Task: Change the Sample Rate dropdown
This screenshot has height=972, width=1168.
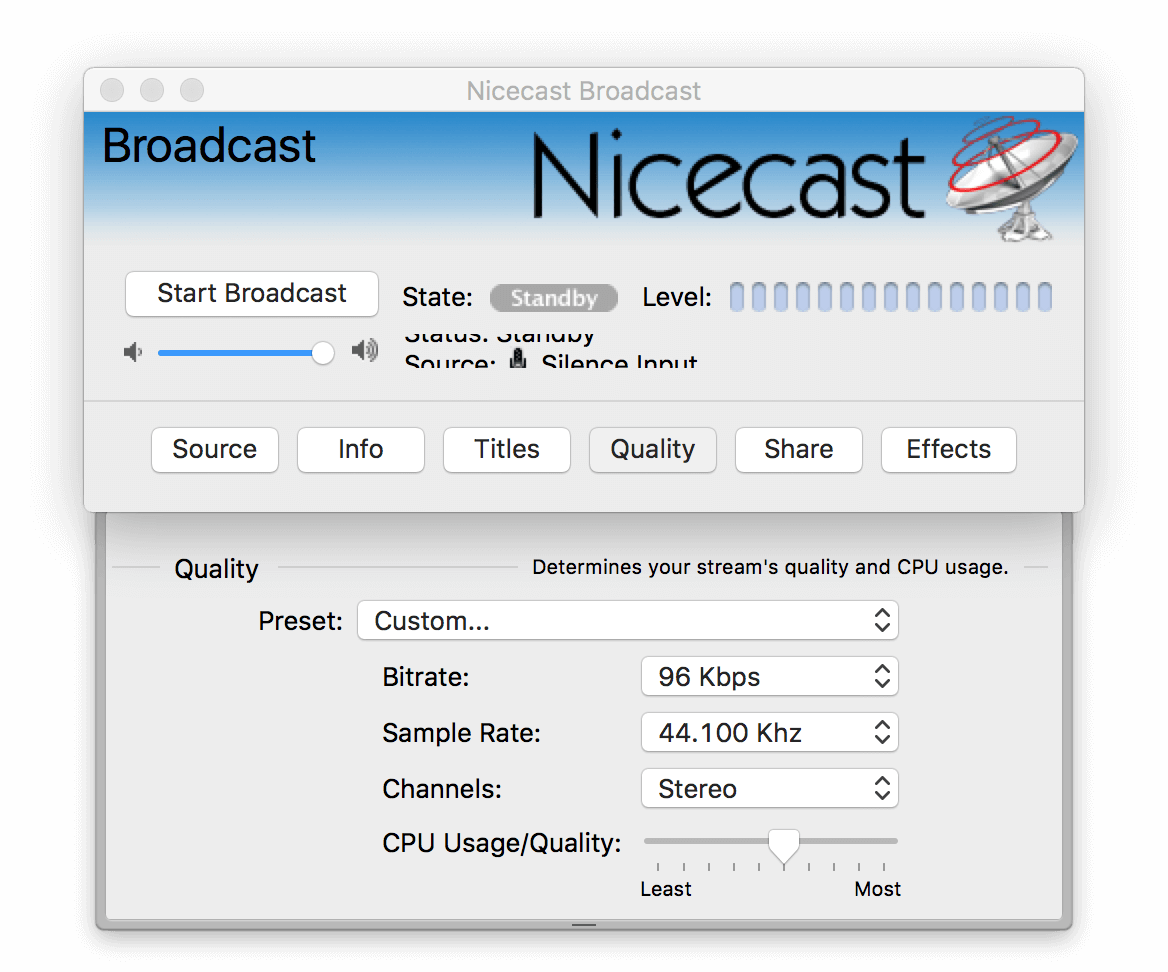Action: click(x=769, y=732)
